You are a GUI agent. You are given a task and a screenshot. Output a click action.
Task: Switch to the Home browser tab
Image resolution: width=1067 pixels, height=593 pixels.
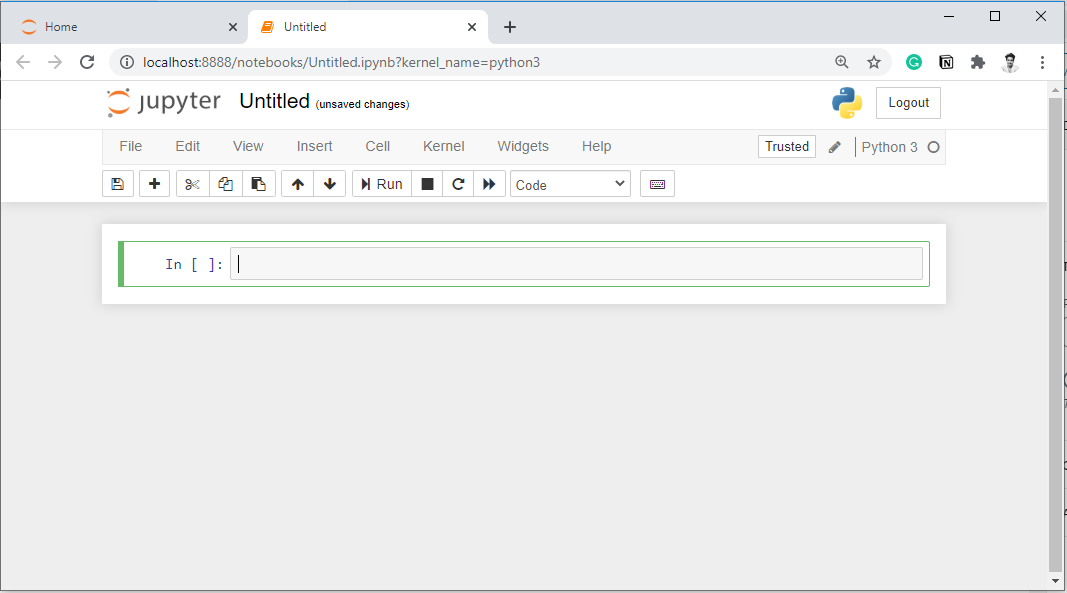pos(61,27)
